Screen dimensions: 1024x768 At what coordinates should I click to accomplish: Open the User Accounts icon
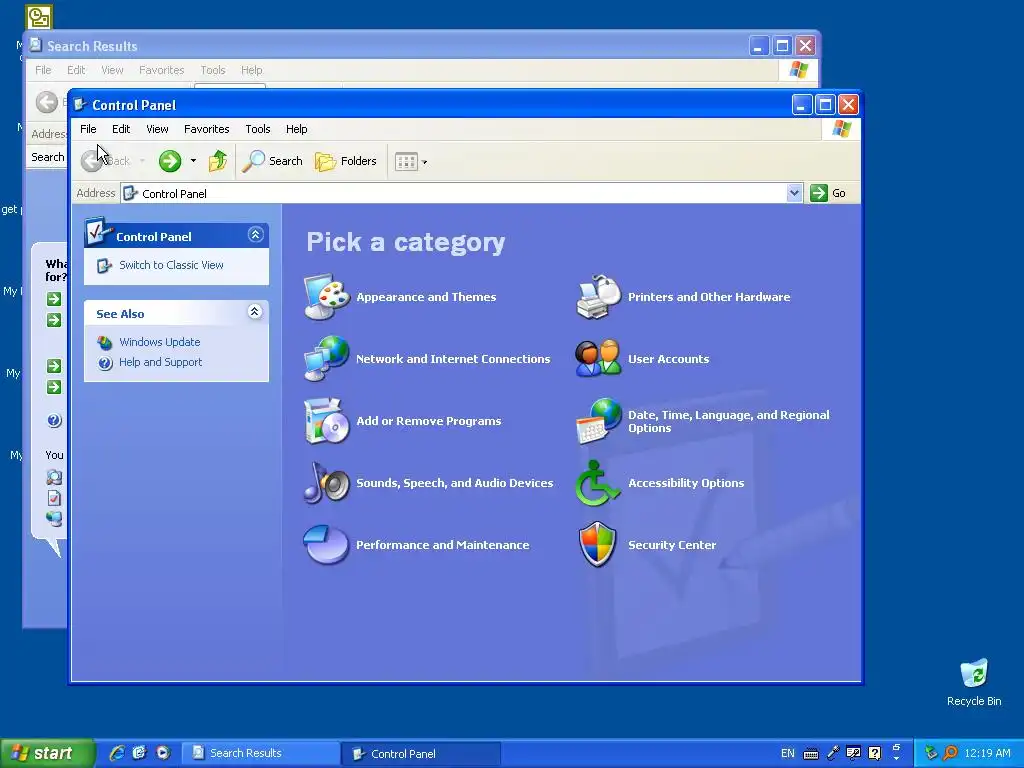(598, 359)
